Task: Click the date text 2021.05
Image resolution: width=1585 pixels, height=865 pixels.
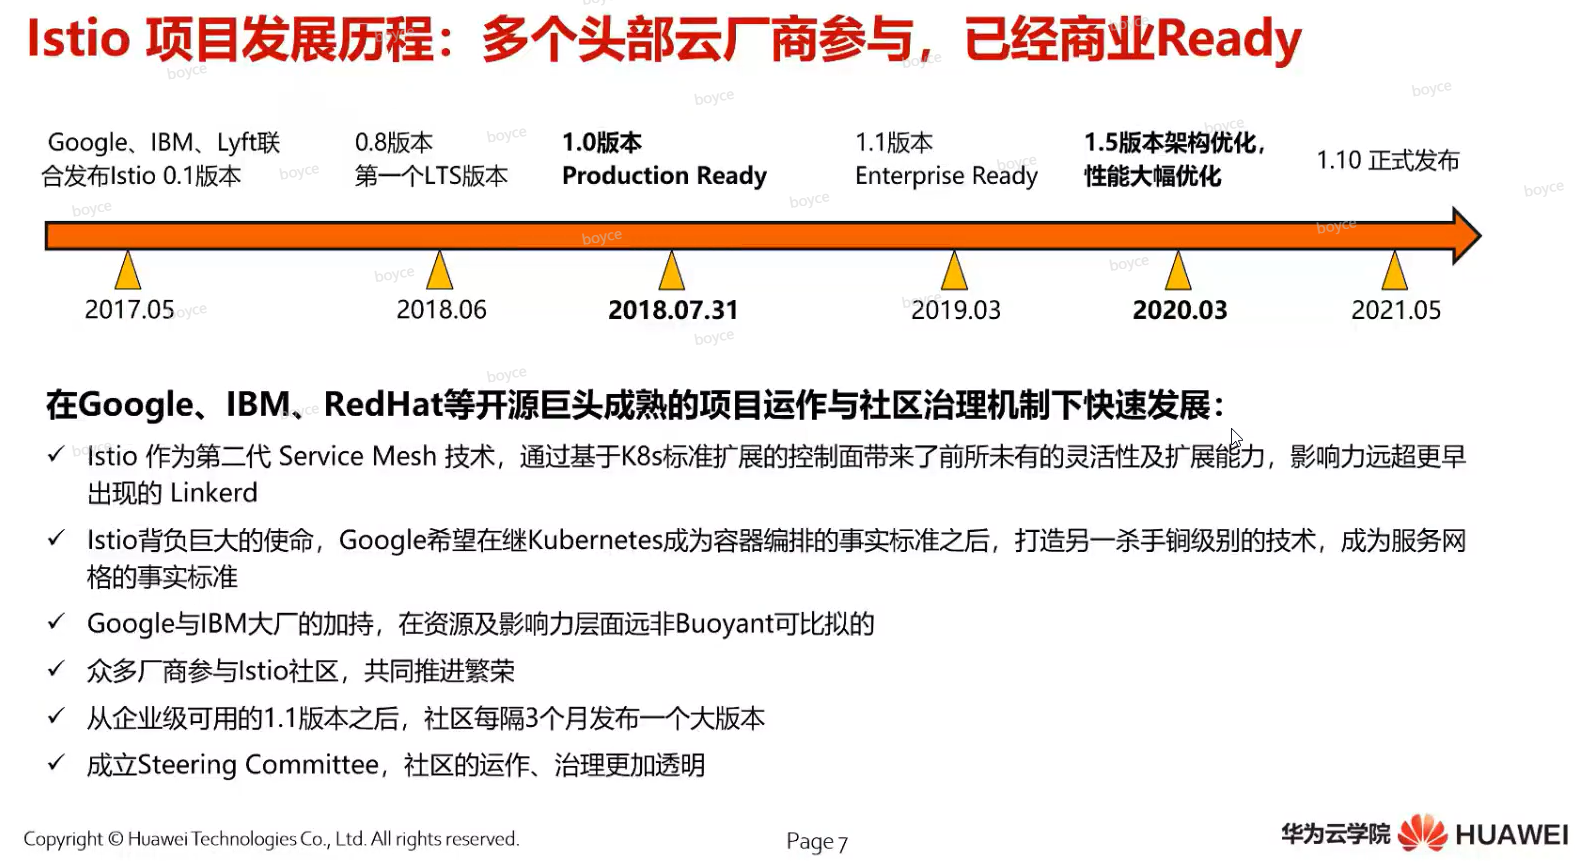Action: pyautogui.click(x=1396, y=310)
